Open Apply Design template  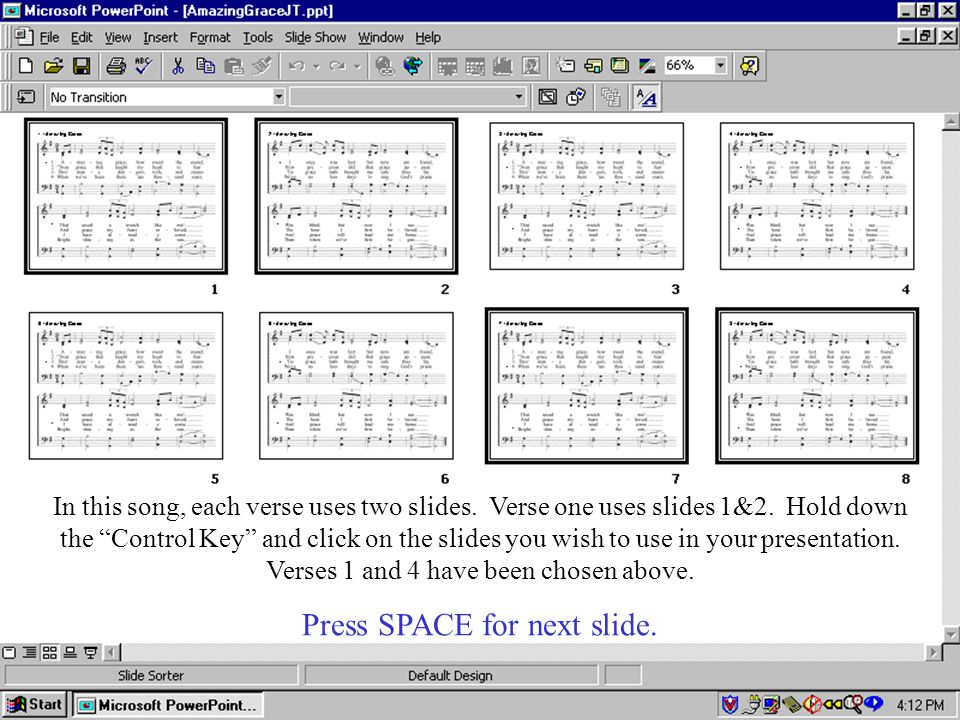pyautogui.click(x=620, y=66)
